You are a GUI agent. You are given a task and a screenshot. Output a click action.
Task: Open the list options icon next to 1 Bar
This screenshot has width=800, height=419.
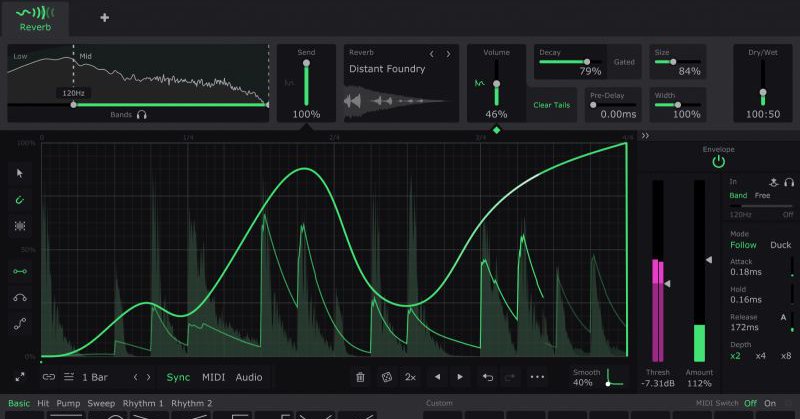pos(69,377)
